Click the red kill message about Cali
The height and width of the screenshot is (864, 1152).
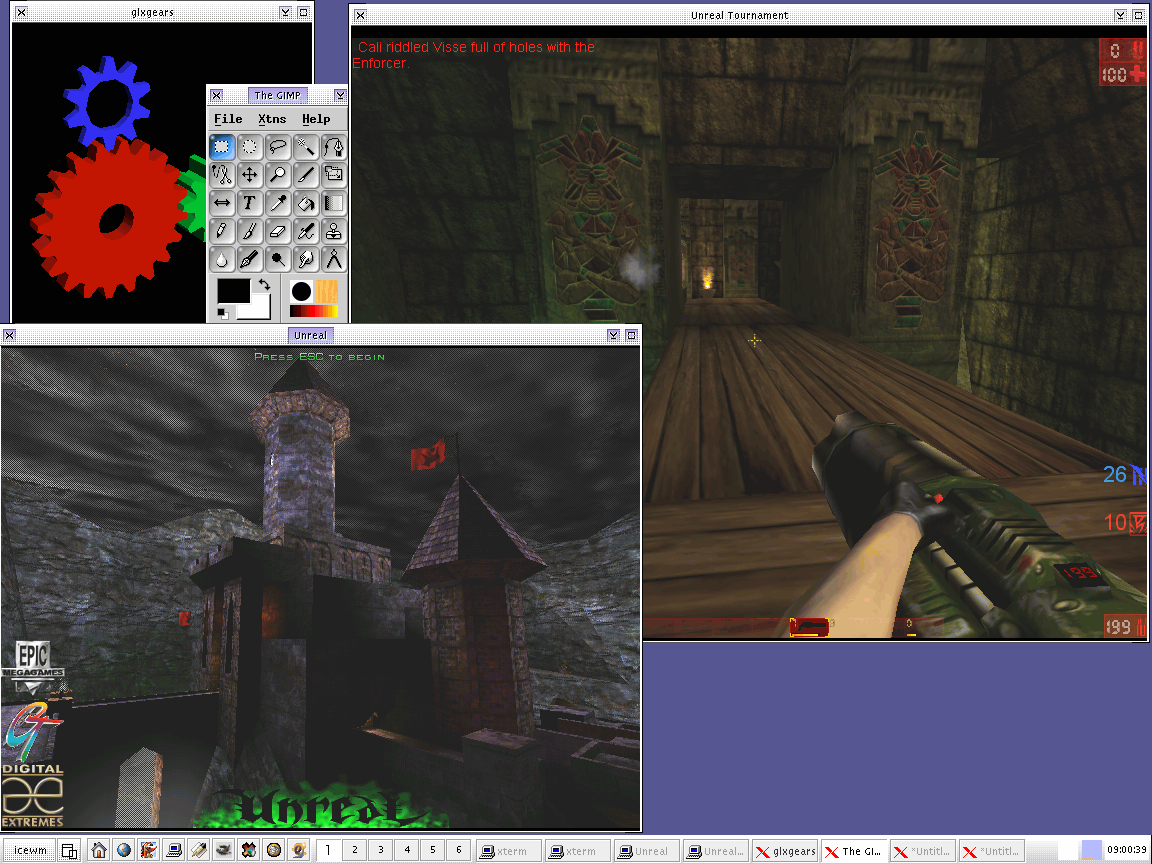(x=474, y=55)
